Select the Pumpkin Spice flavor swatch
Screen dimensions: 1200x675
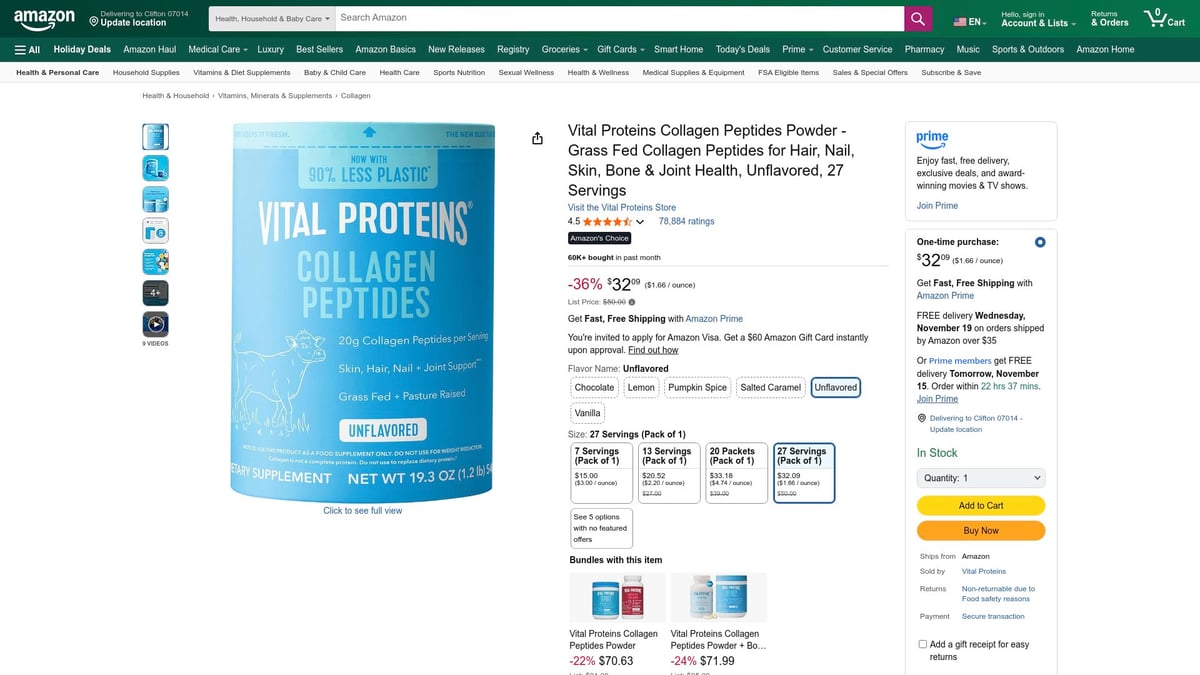pos(697,387)
